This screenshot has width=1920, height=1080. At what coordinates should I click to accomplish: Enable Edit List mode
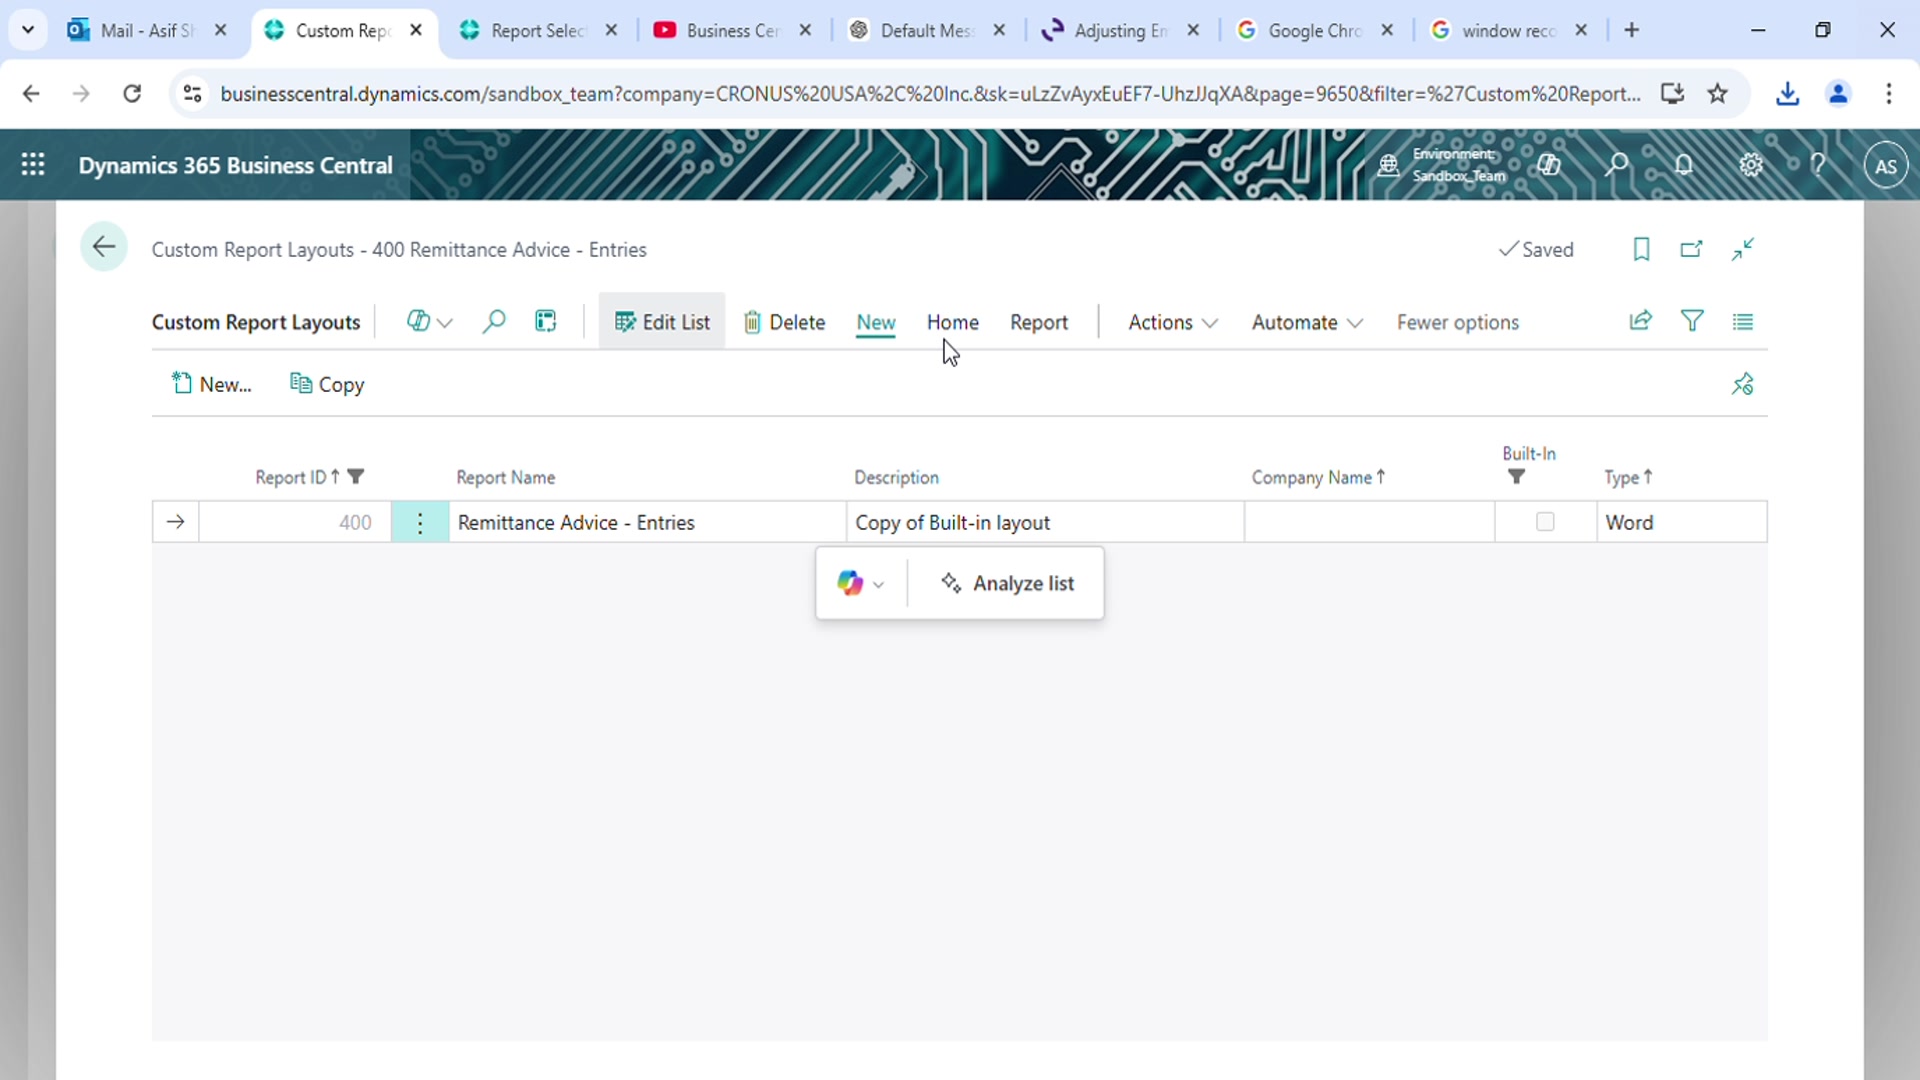click(662, 322)
